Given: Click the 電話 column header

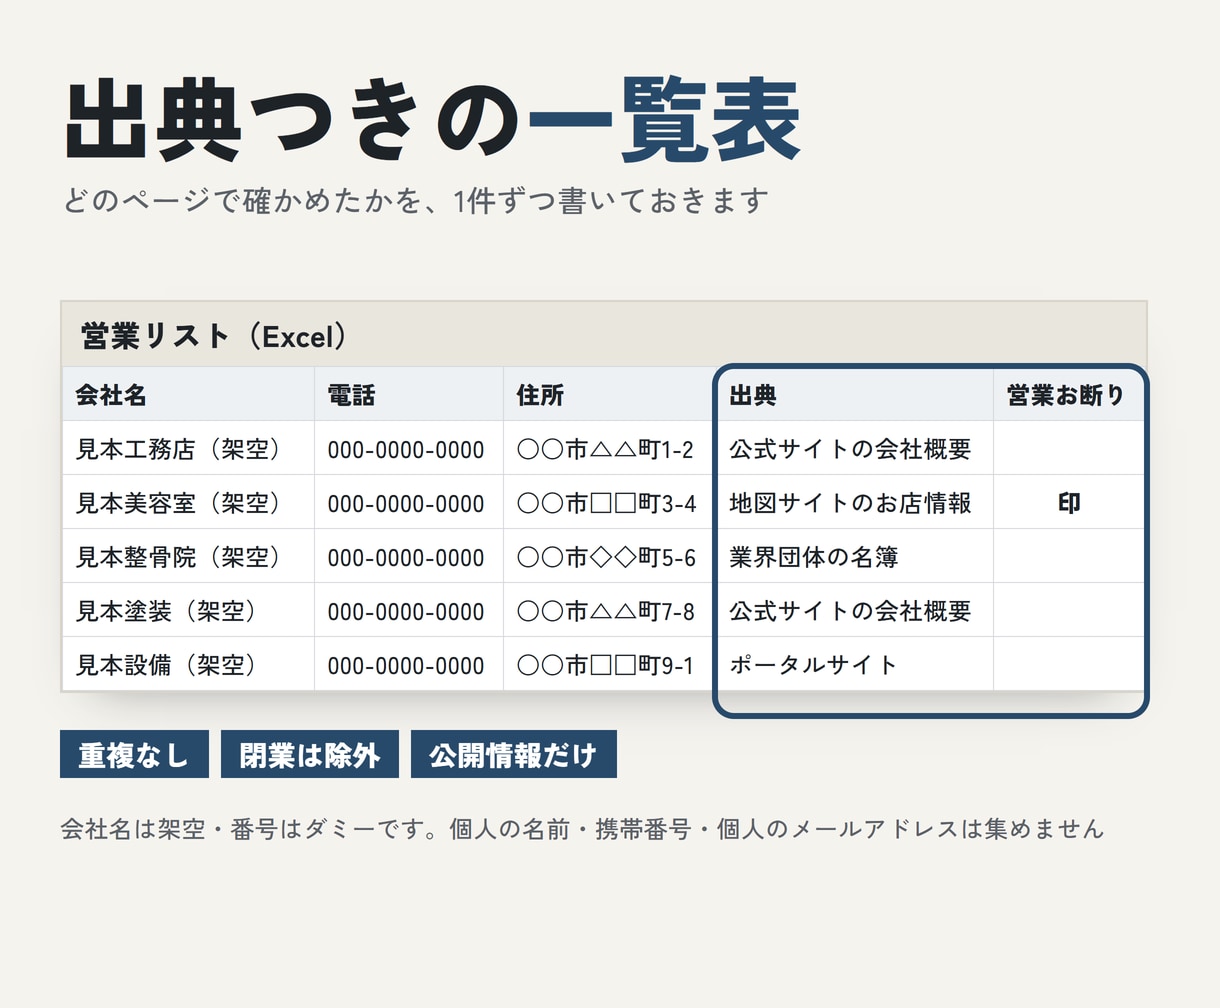Looking at the screenshot, I should coord(409,394).
